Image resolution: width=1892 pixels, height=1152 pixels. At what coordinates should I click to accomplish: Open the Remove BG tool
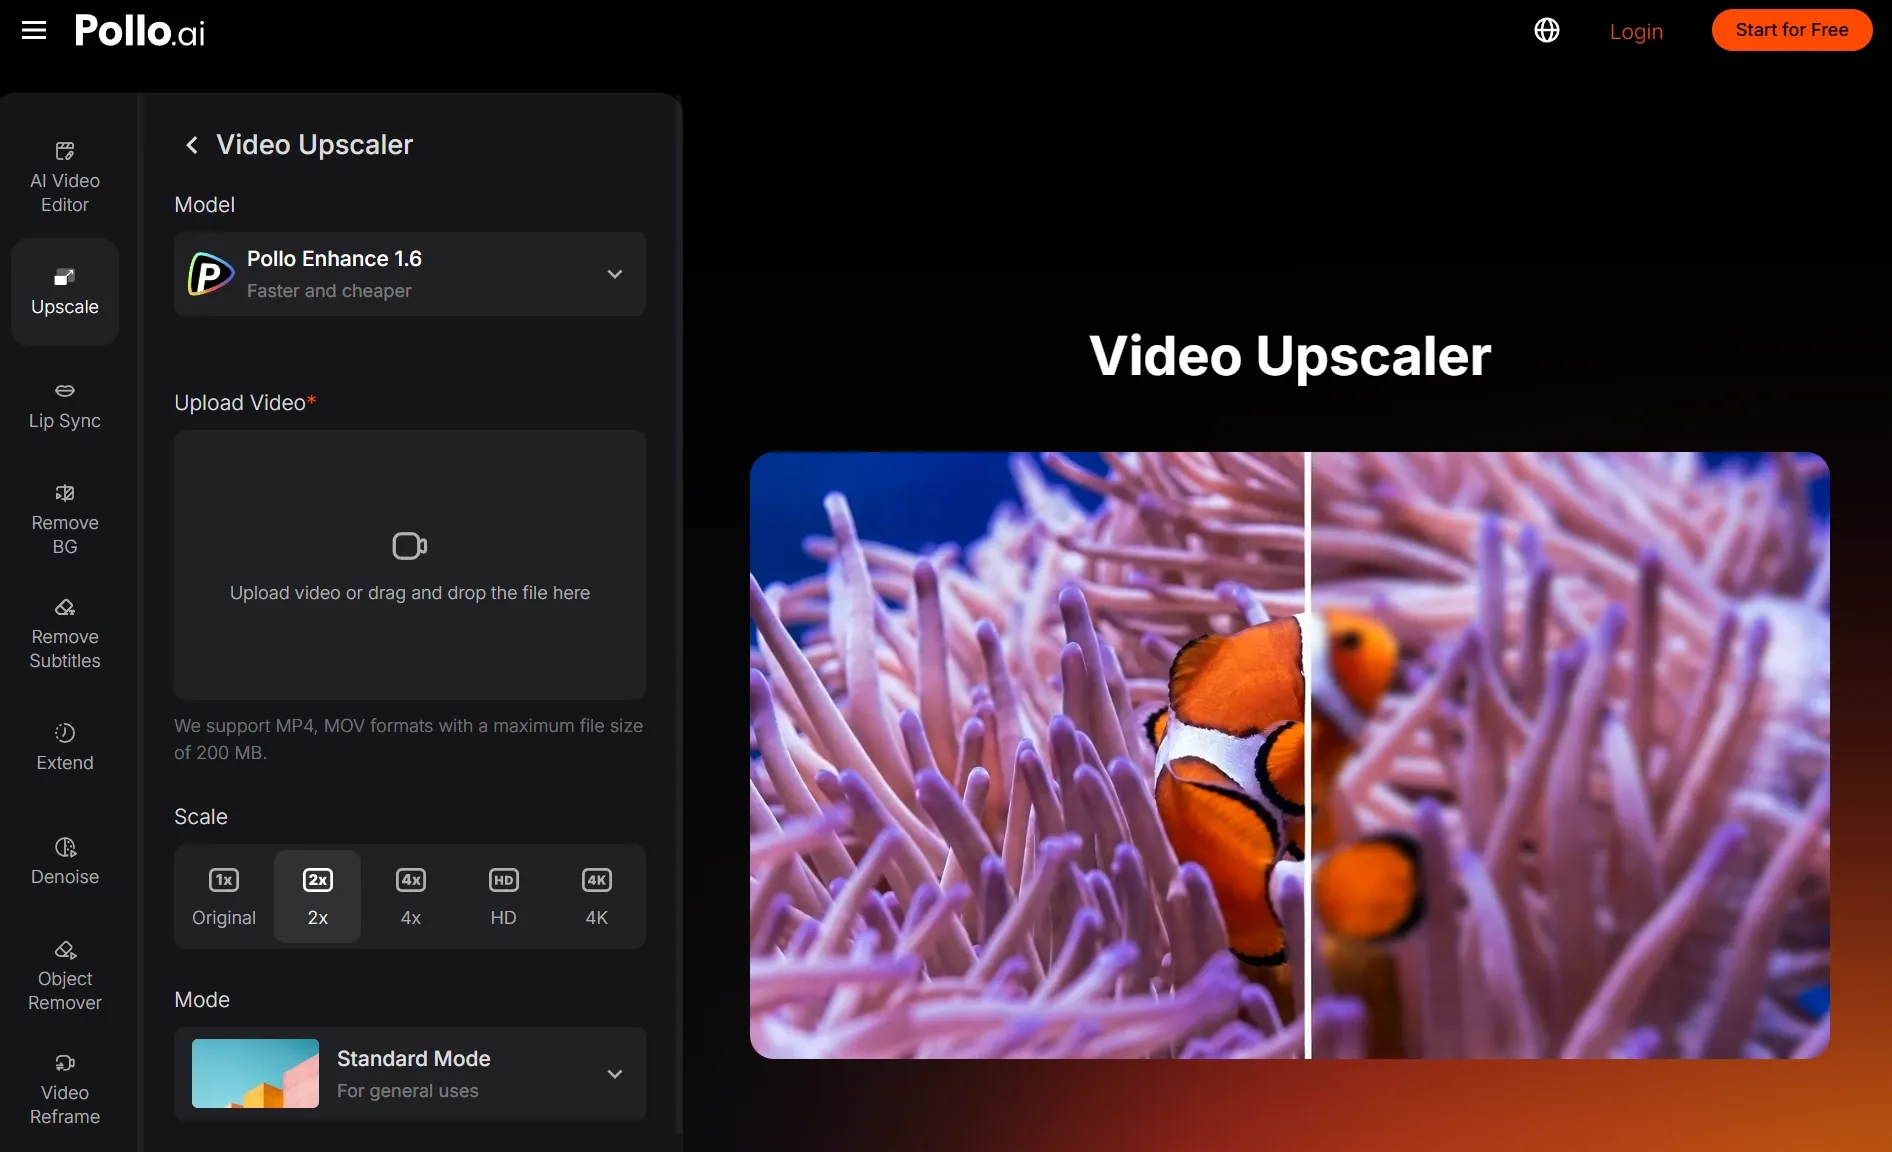[x=65, y=520]
